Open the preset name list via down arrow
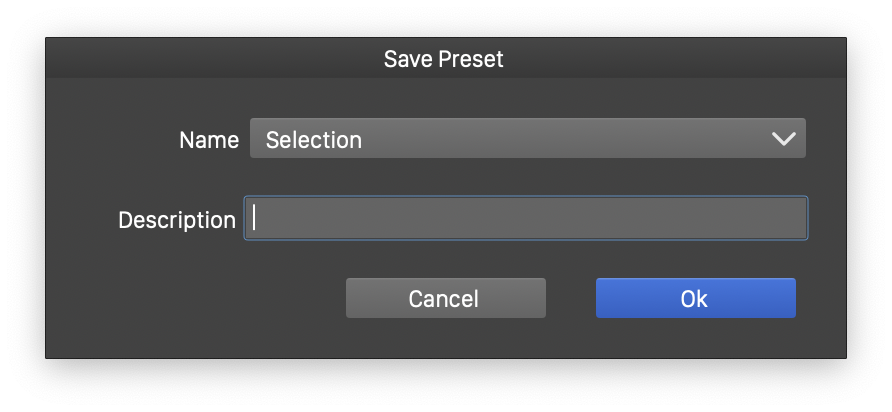The width and height of the screenshot is (892, 412). (x=783, y=139)
